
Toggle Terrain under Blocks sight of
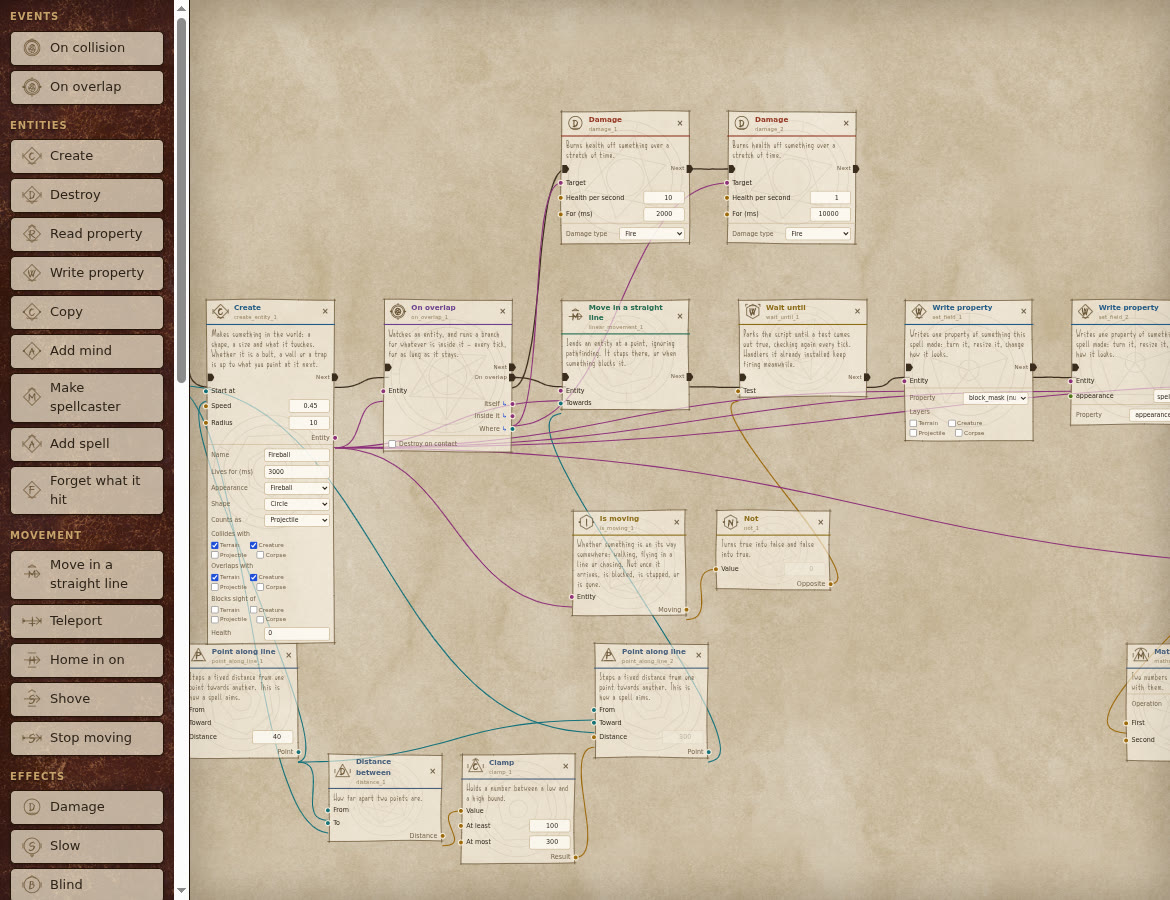215,610
